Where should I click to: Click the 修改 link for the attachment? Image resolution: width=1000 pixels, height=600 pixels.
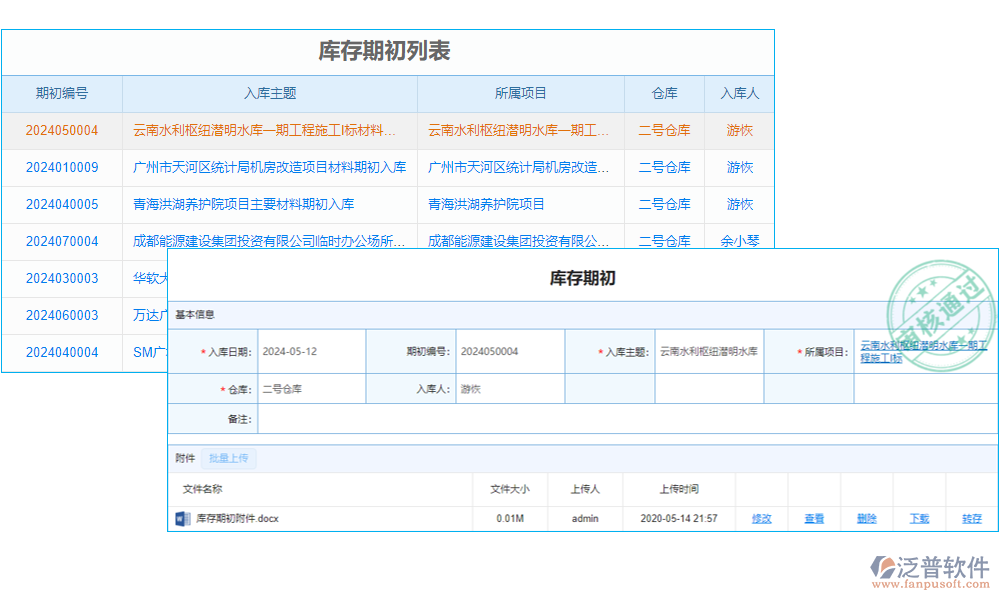pos(763,518)
